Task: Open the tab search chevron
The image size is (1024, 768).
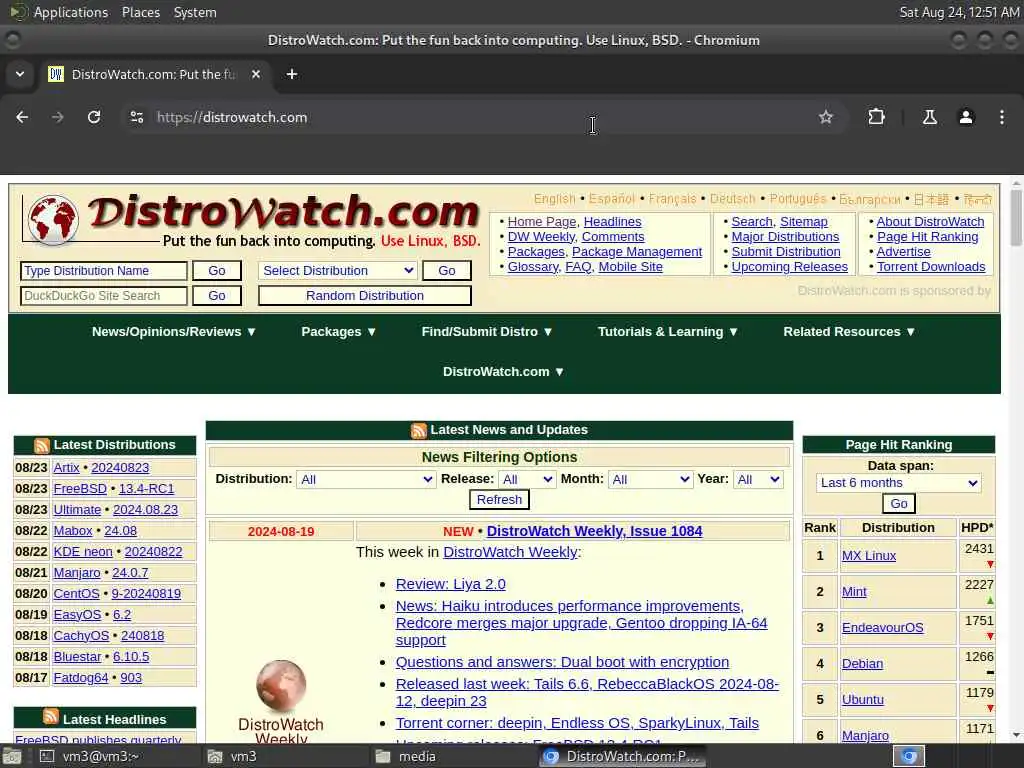Action: tap(20, 74)
